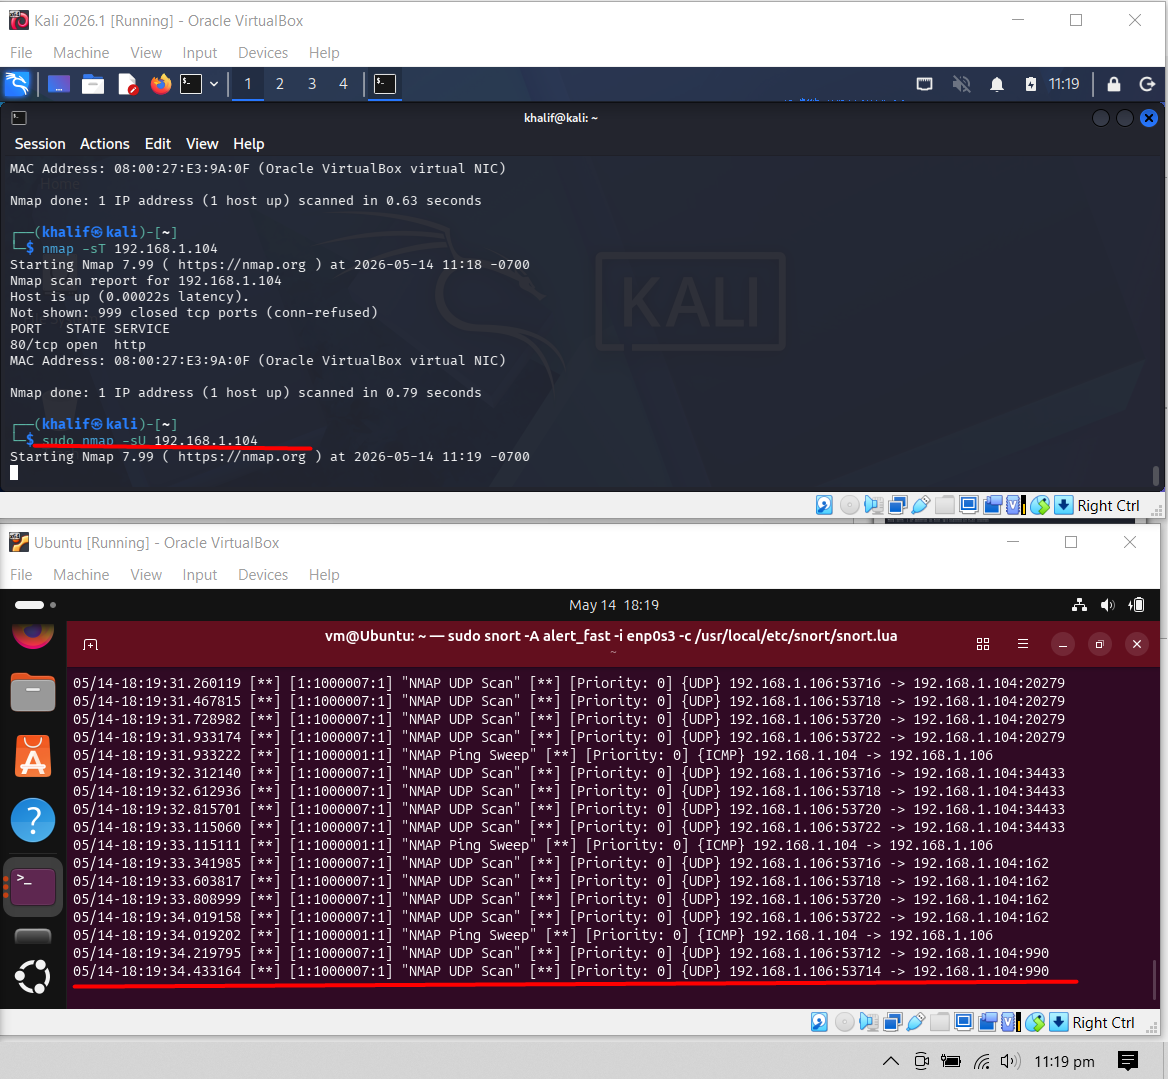Click USB devices icon in Kali VM status bar
Screen dimensions: 1168x1079
click(x=921, y=505)
